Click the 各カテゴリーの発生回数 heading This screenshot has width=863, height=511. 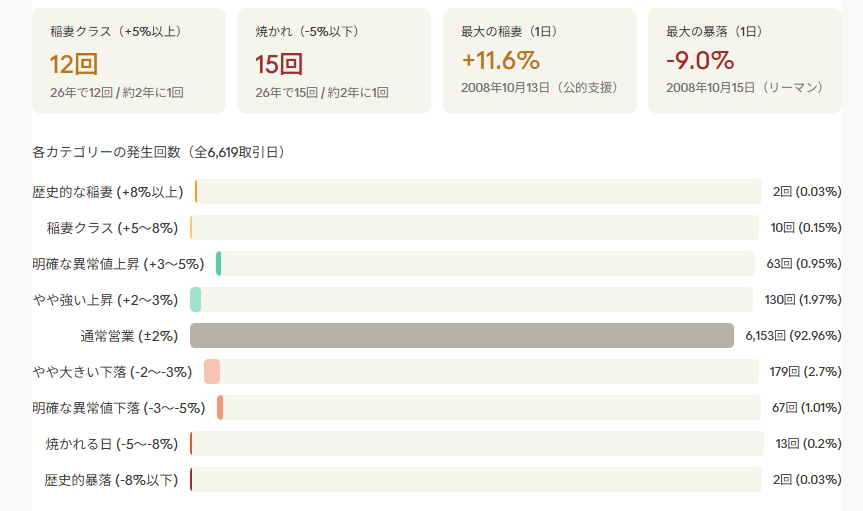159,153
